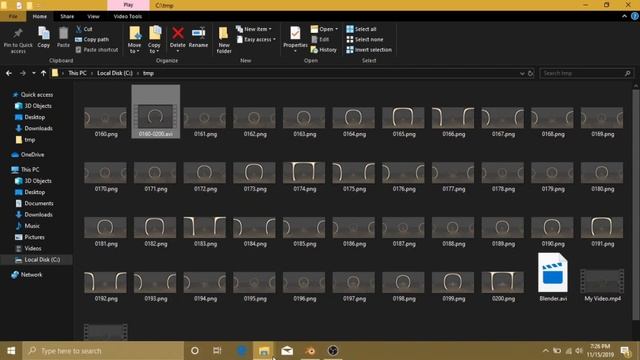Image resolution: width=640 pixels, height=360 pixels.
Task: Click the Edit command in ribbon
Action: 320,39
